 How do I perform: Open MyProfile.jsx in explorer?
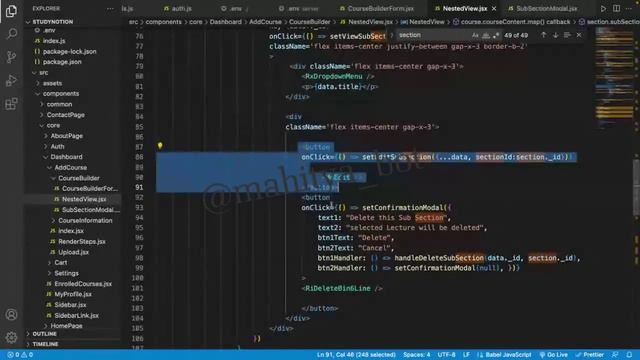point(73,294)
